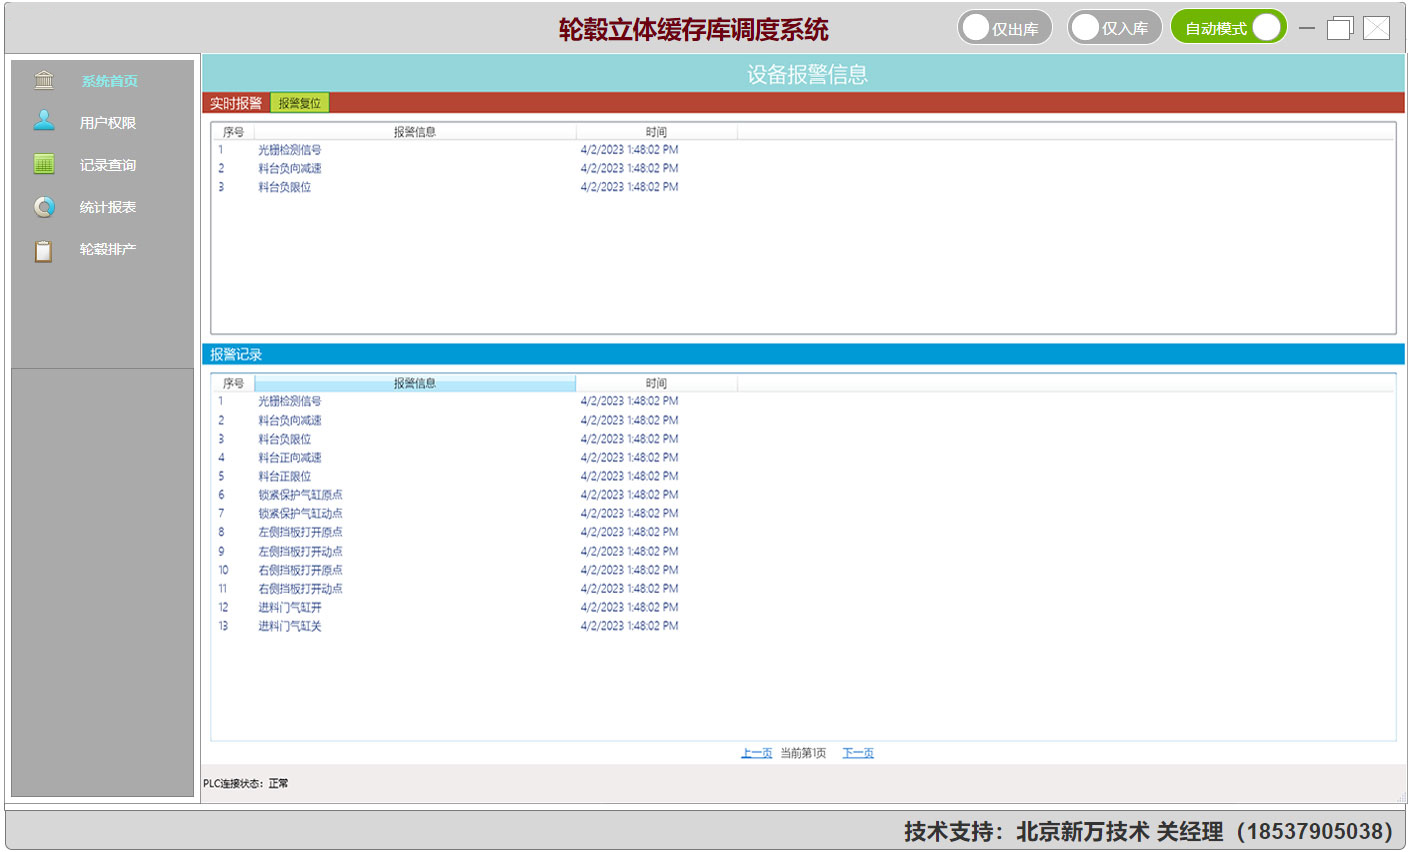Switch to the 实时报警 tab
1408x852 pixels.
coord(236,103)
